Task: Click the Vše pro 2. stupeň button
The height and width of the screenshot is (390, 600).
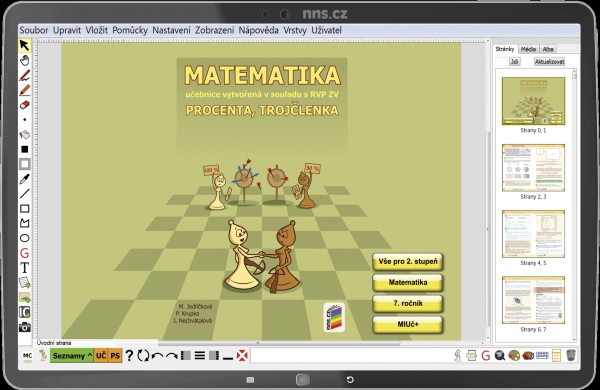Action: tap(408, 262)
